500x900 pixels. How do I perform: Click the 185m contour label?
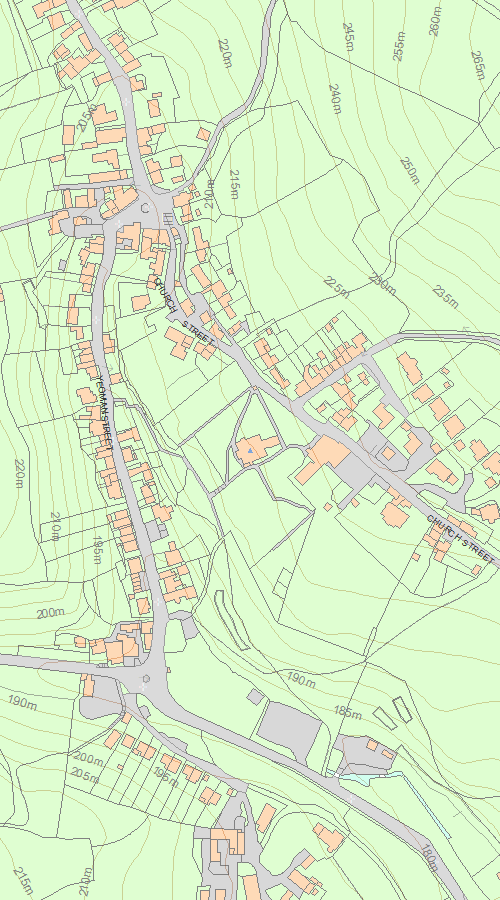pos(348,713)
